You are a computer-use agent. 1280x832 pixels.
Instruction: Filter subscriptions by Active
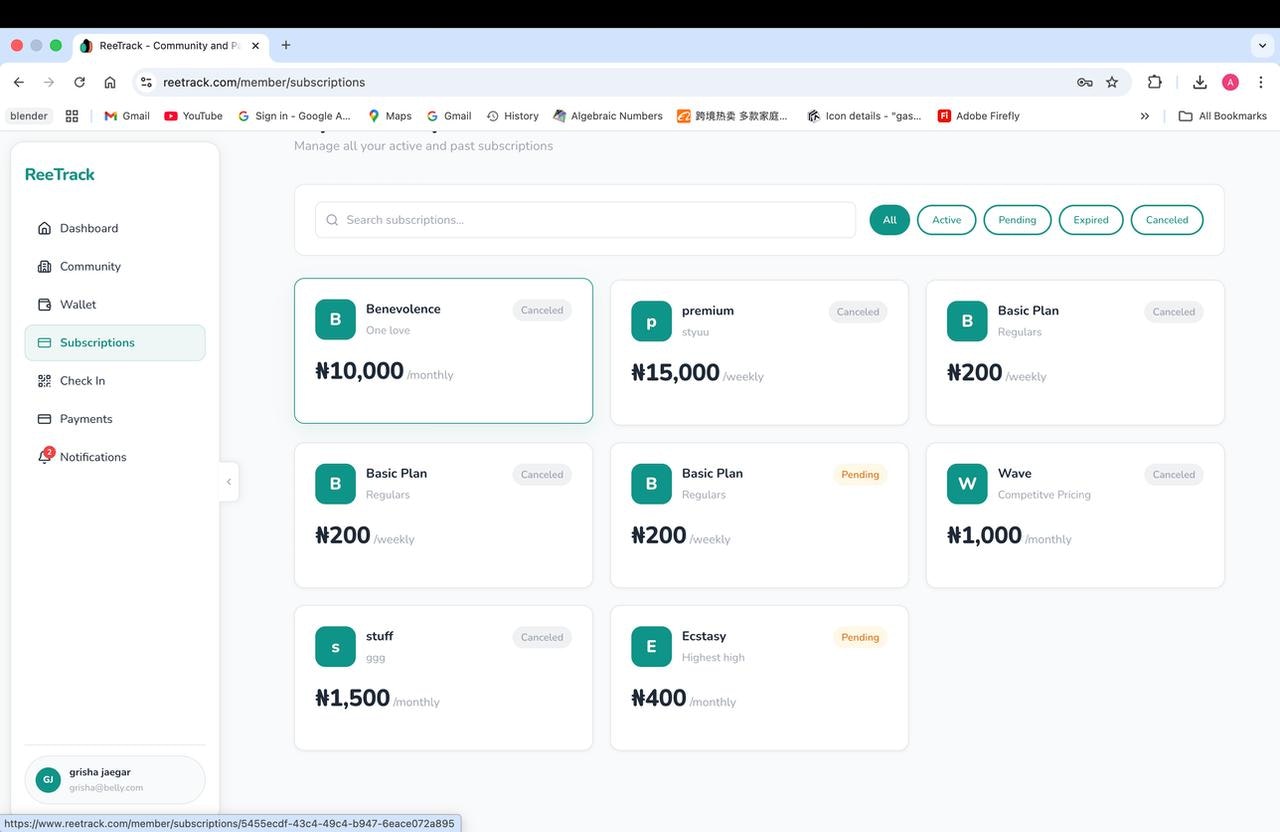[x=946, y=219]
